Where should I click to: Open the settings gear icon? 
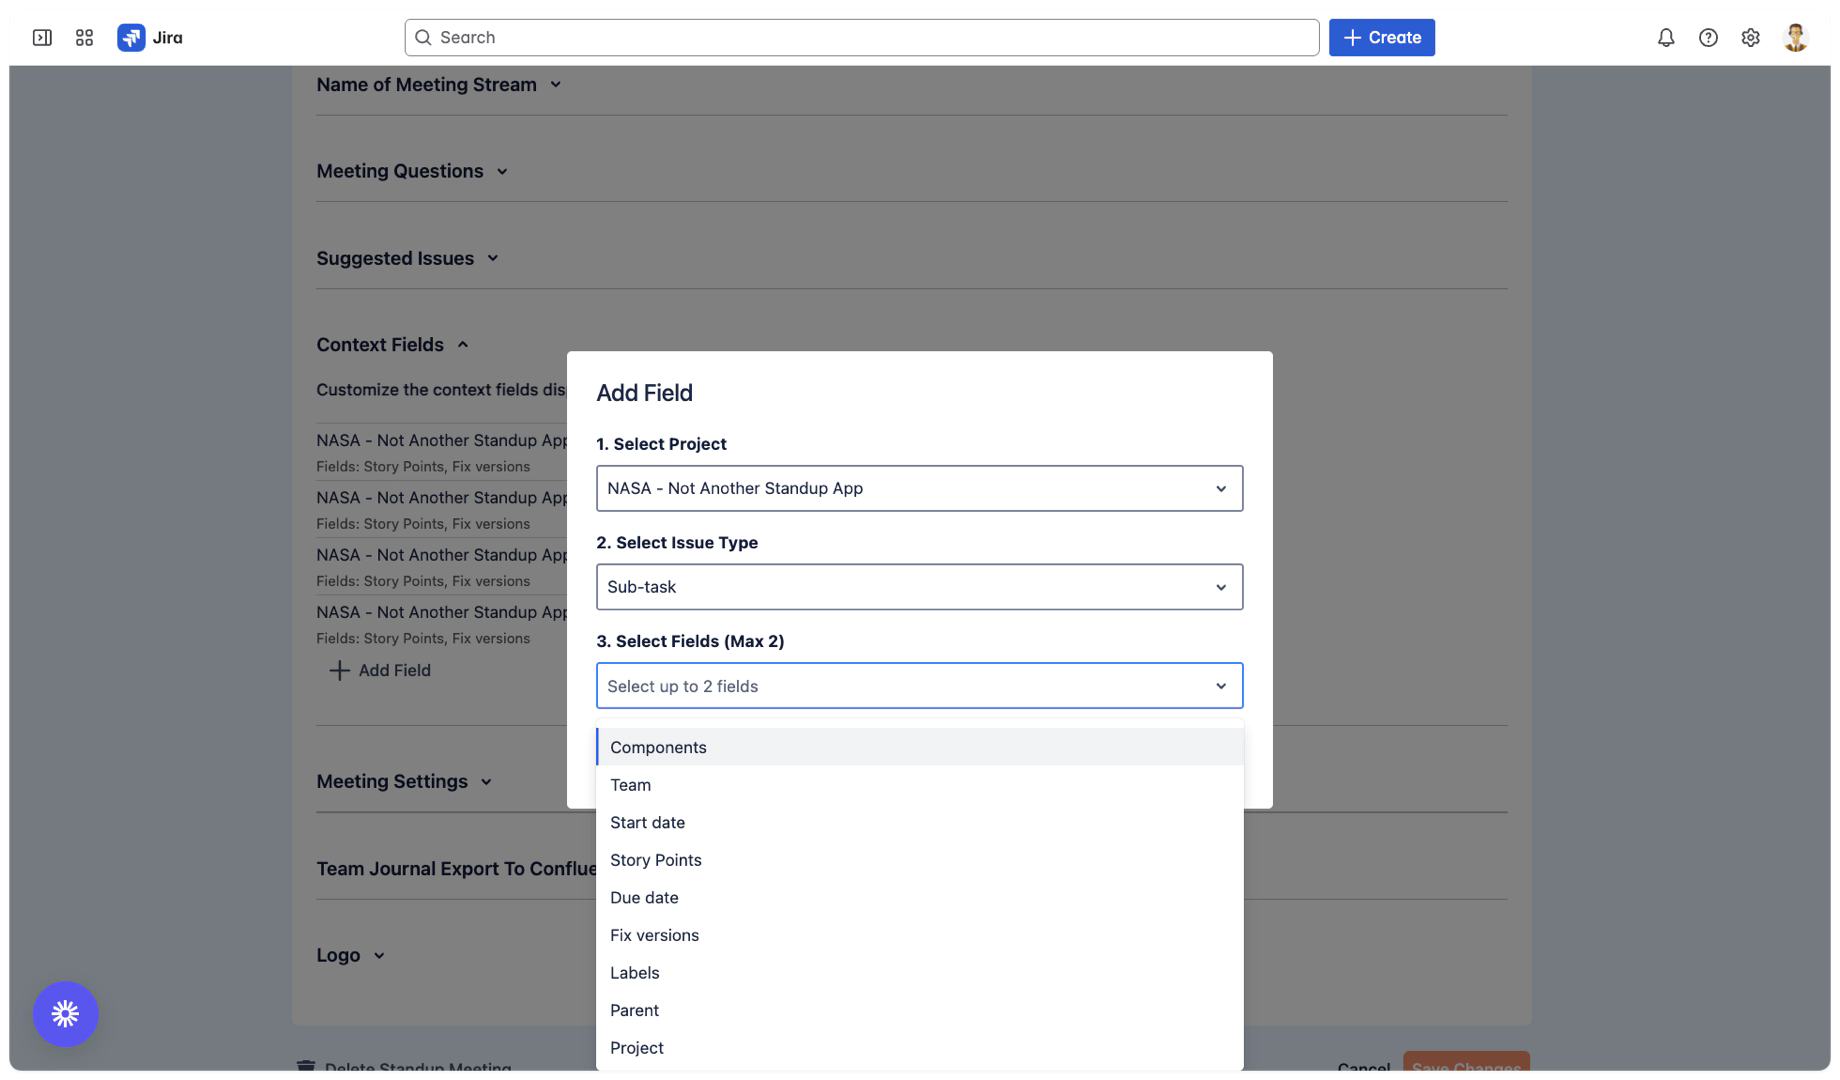(x=1750, y=37)
